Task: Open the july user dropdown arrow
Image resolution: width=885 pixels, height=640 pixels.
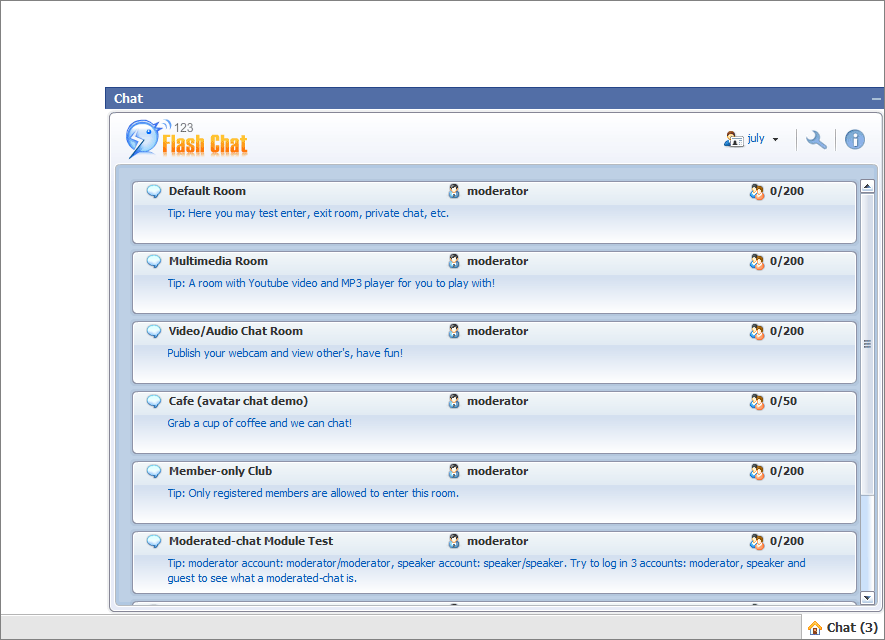Action: click(x=775, y=140)
